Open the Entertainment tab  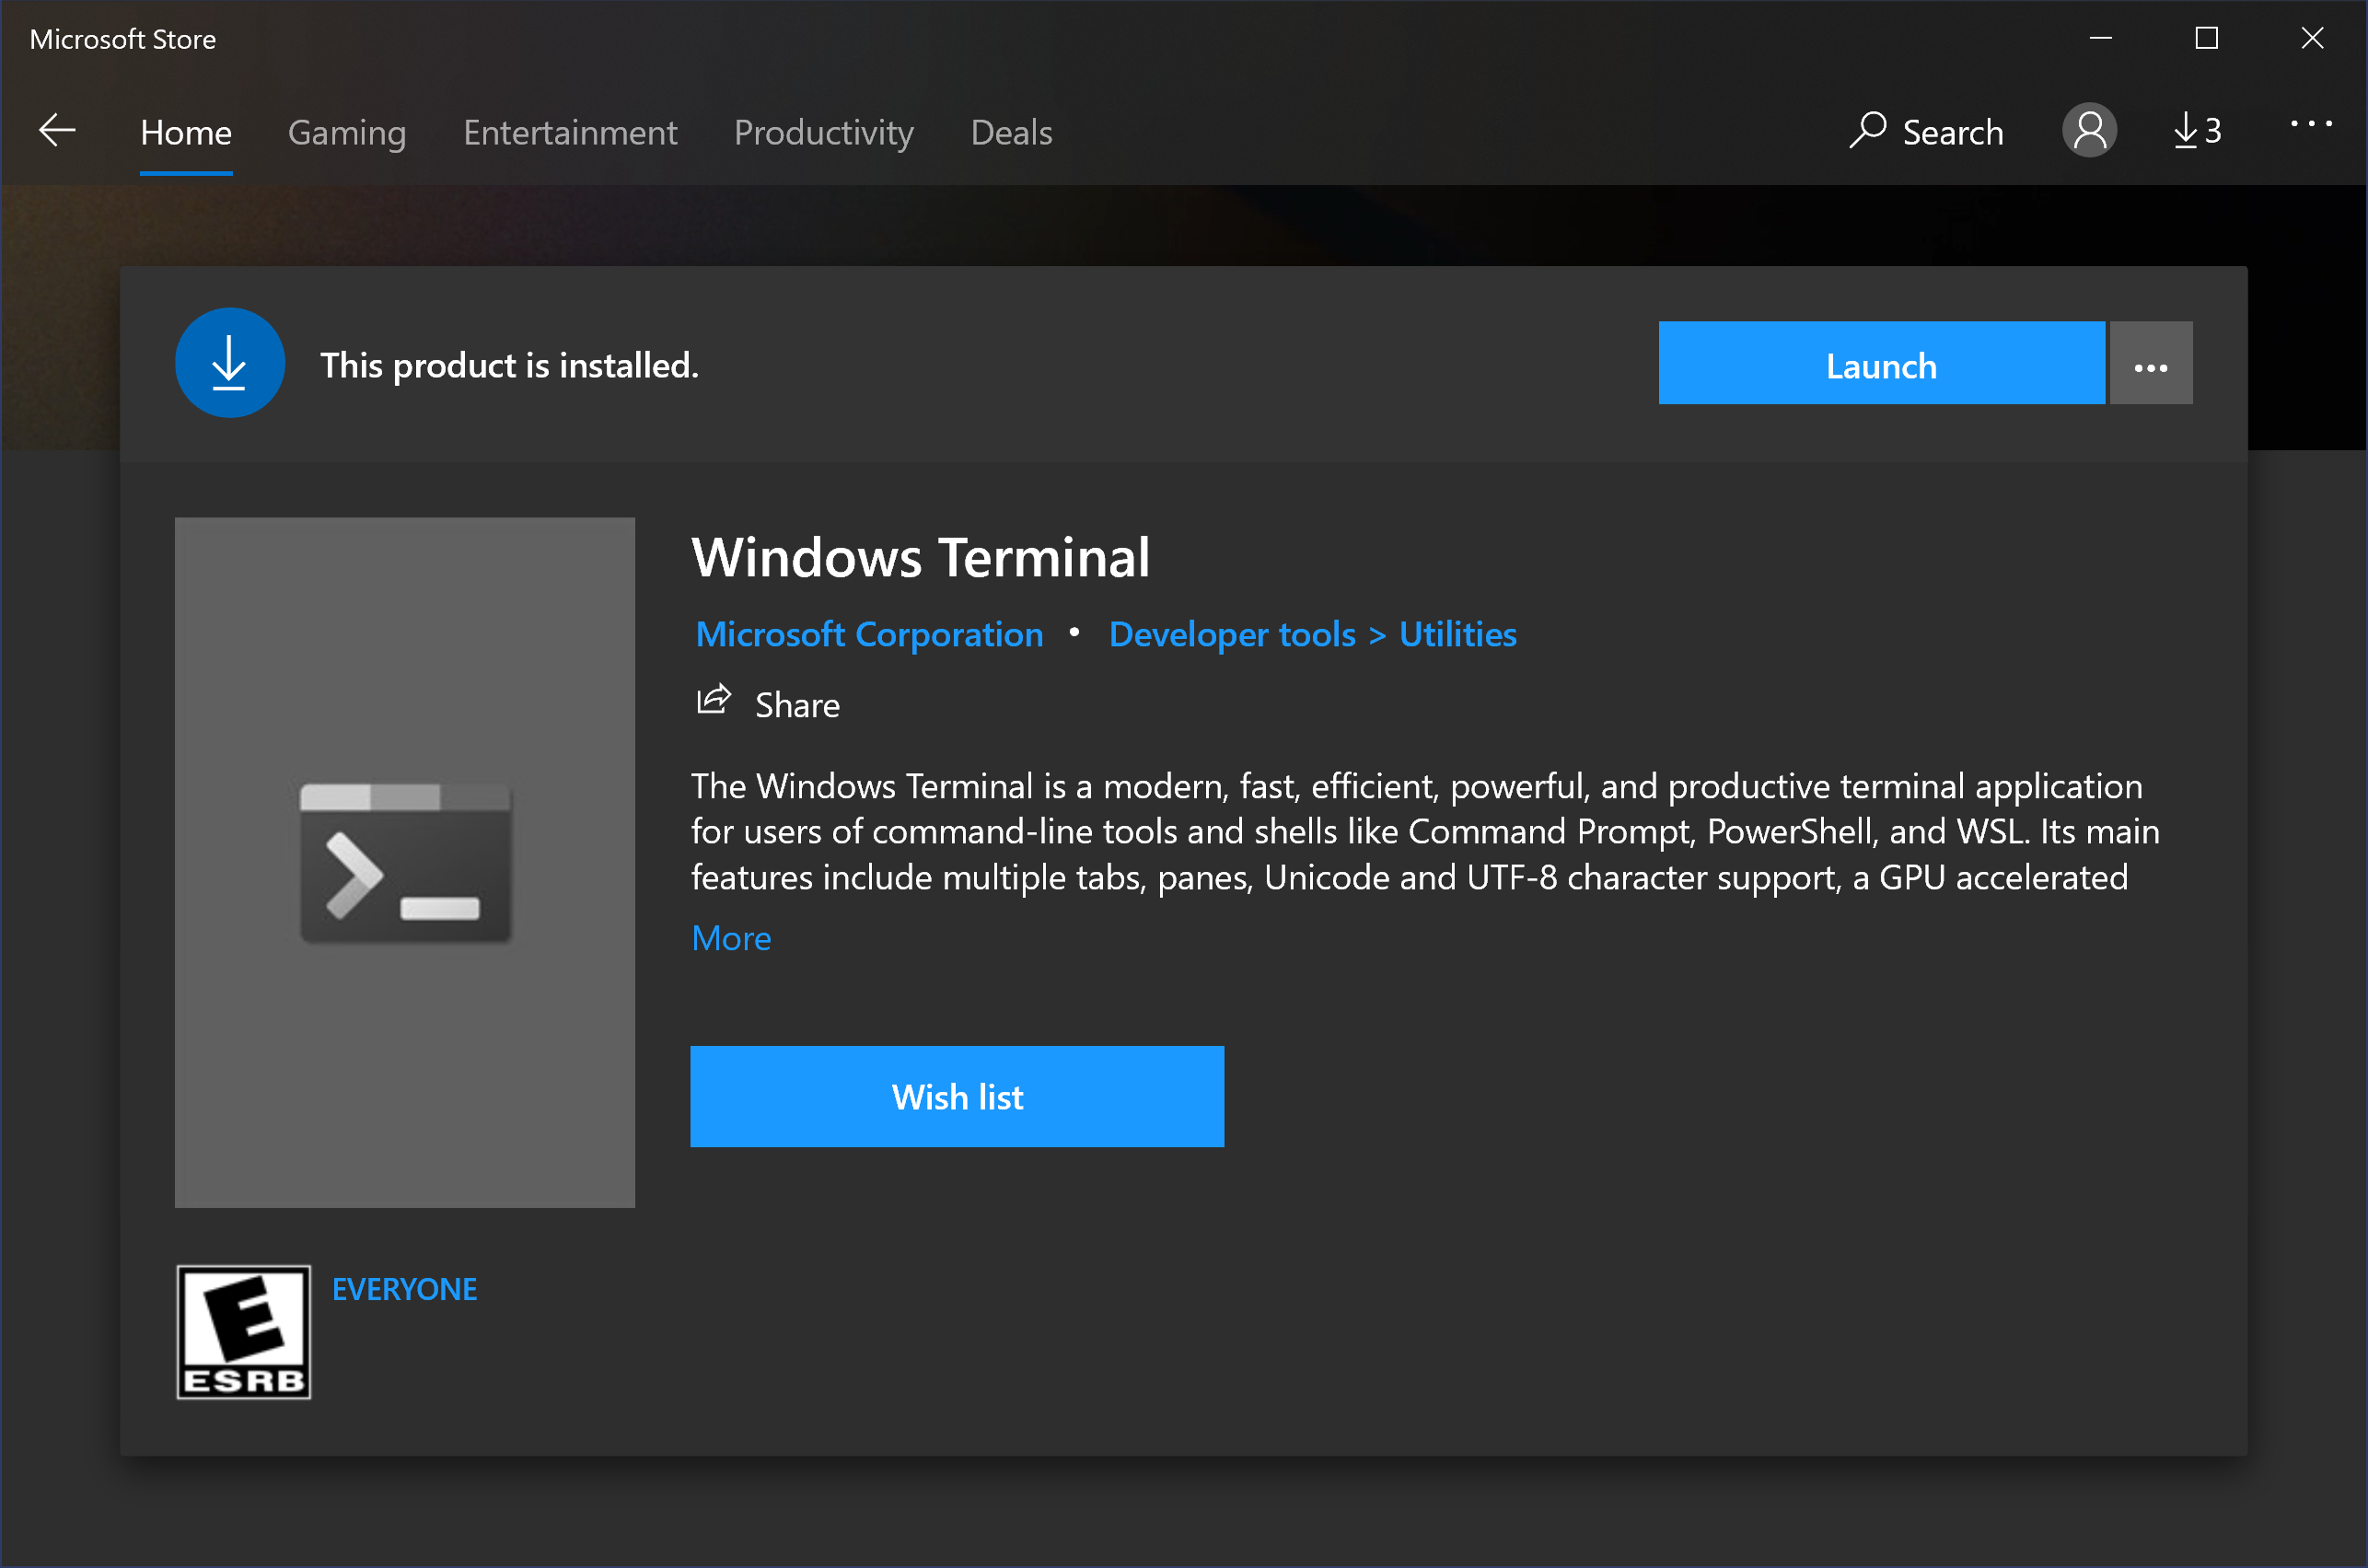(x=570, y=133)
